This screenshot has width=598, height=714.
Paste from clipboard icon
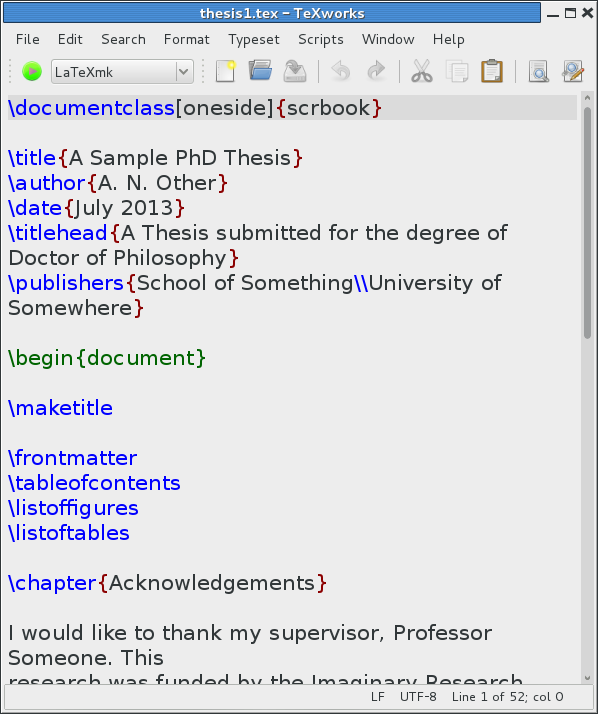[x=492, y=71]
